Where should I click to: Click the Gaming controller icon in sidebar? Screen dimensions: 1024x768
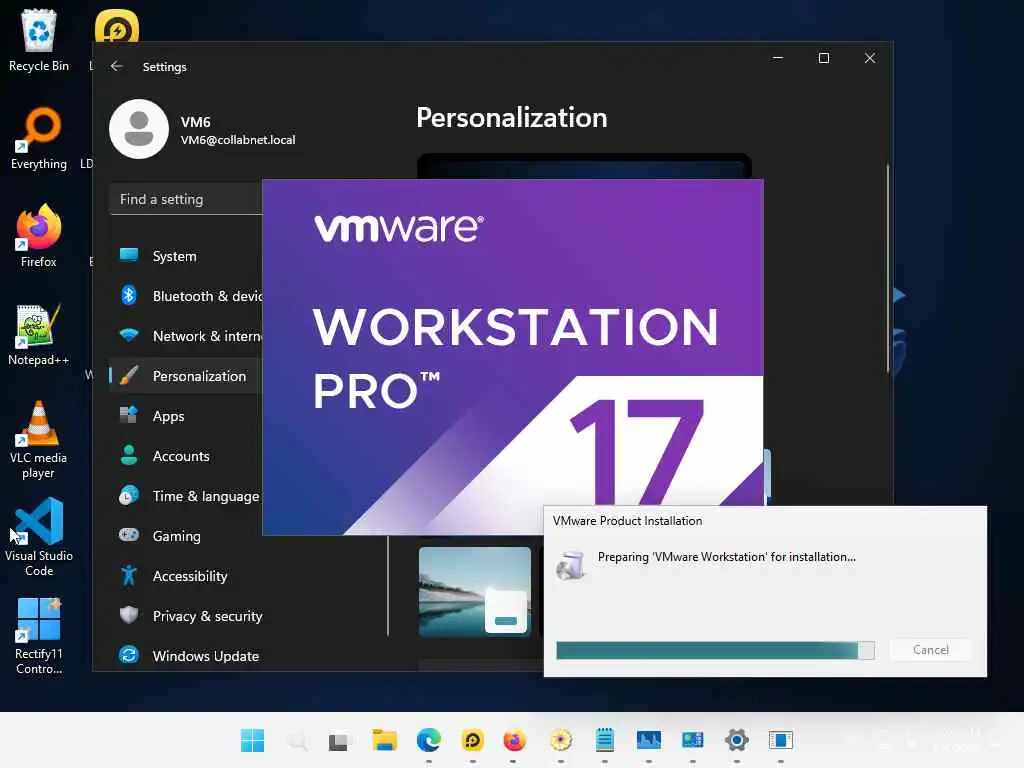pyautogui.click(x=129, y=535)
